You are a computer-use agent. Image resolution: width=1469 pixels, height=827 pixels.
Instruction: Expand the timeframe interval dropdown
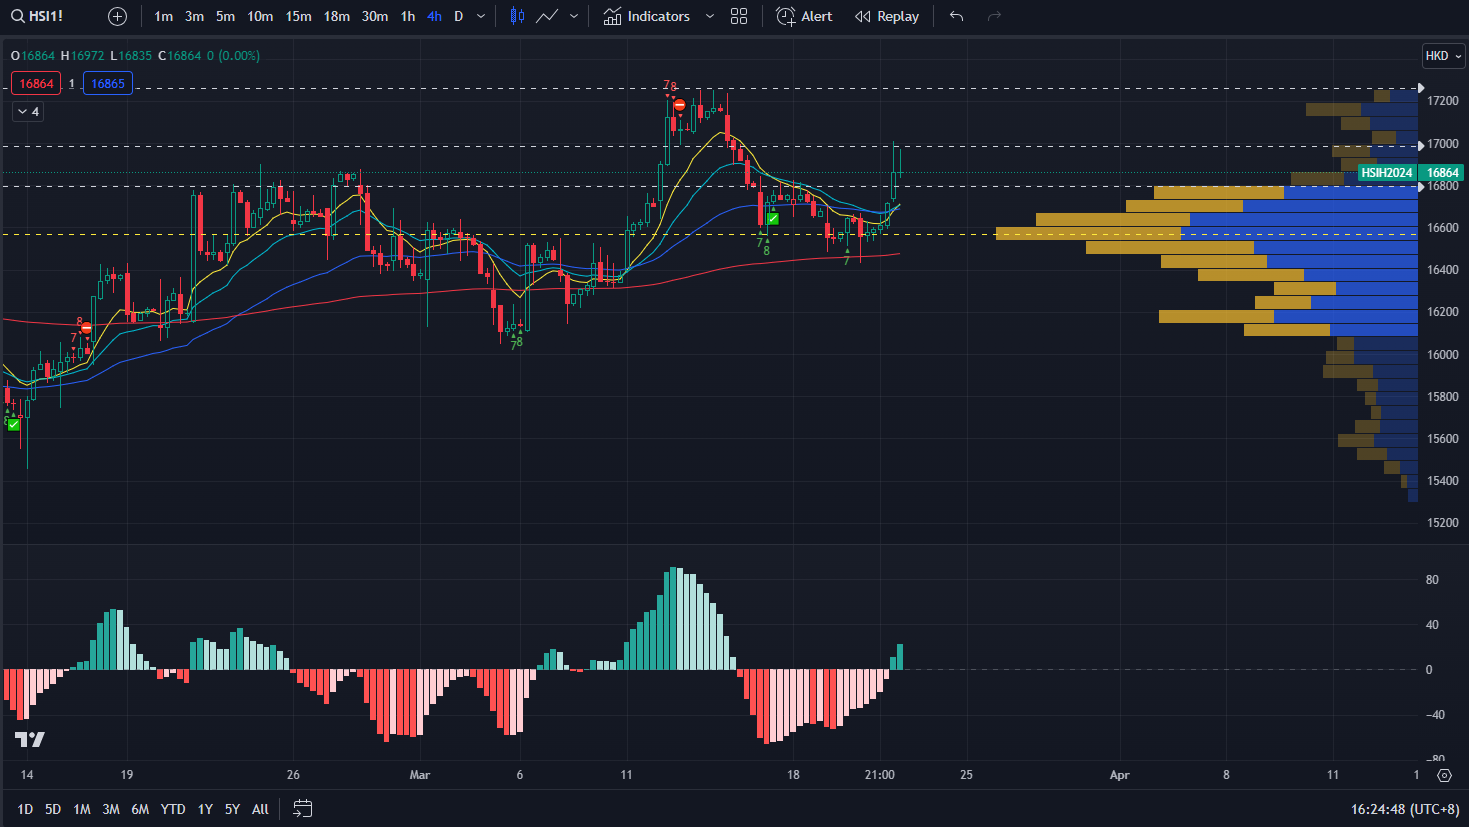(x=481, y=16)
